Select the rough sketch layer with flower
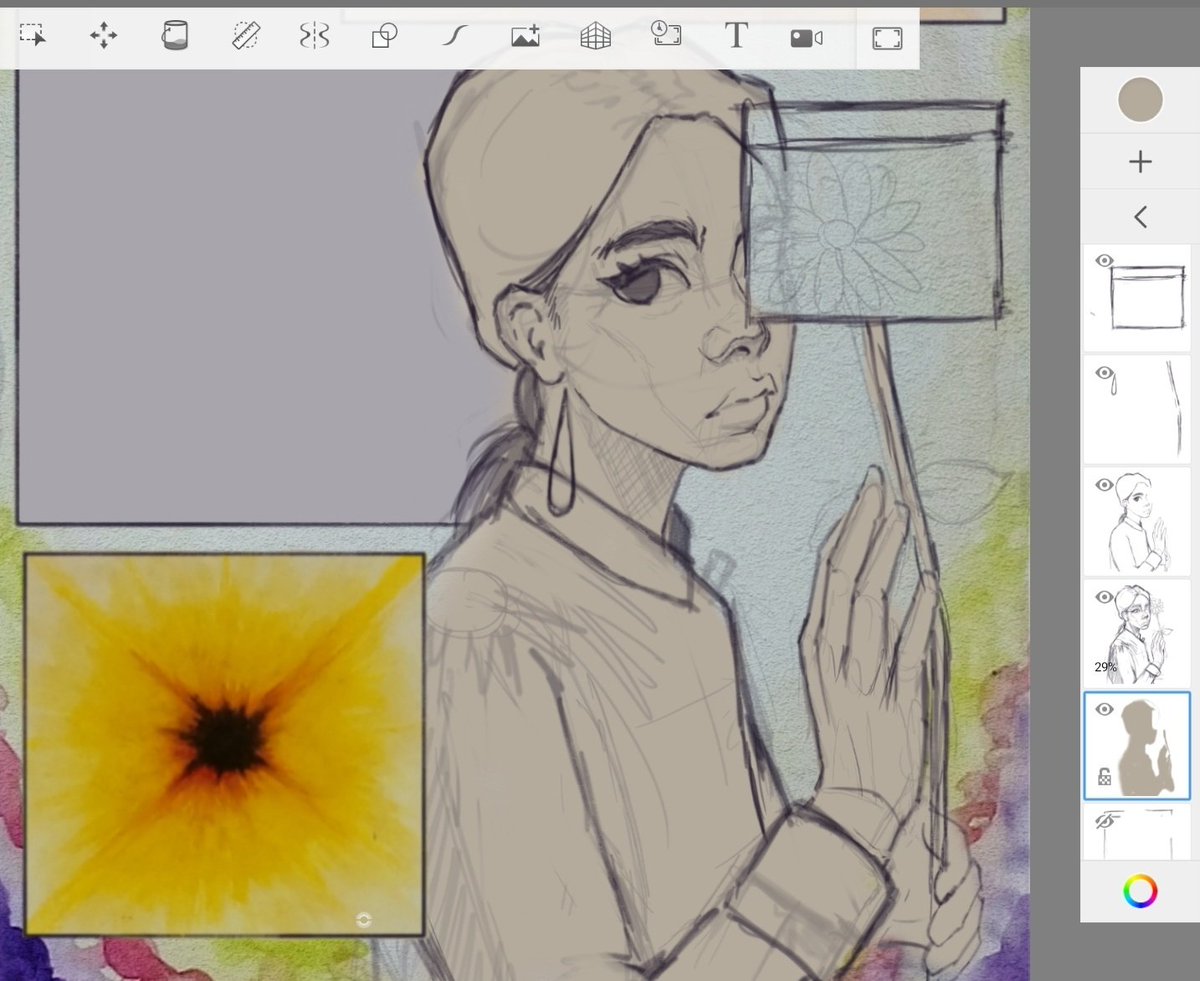 pos(1138,633)
